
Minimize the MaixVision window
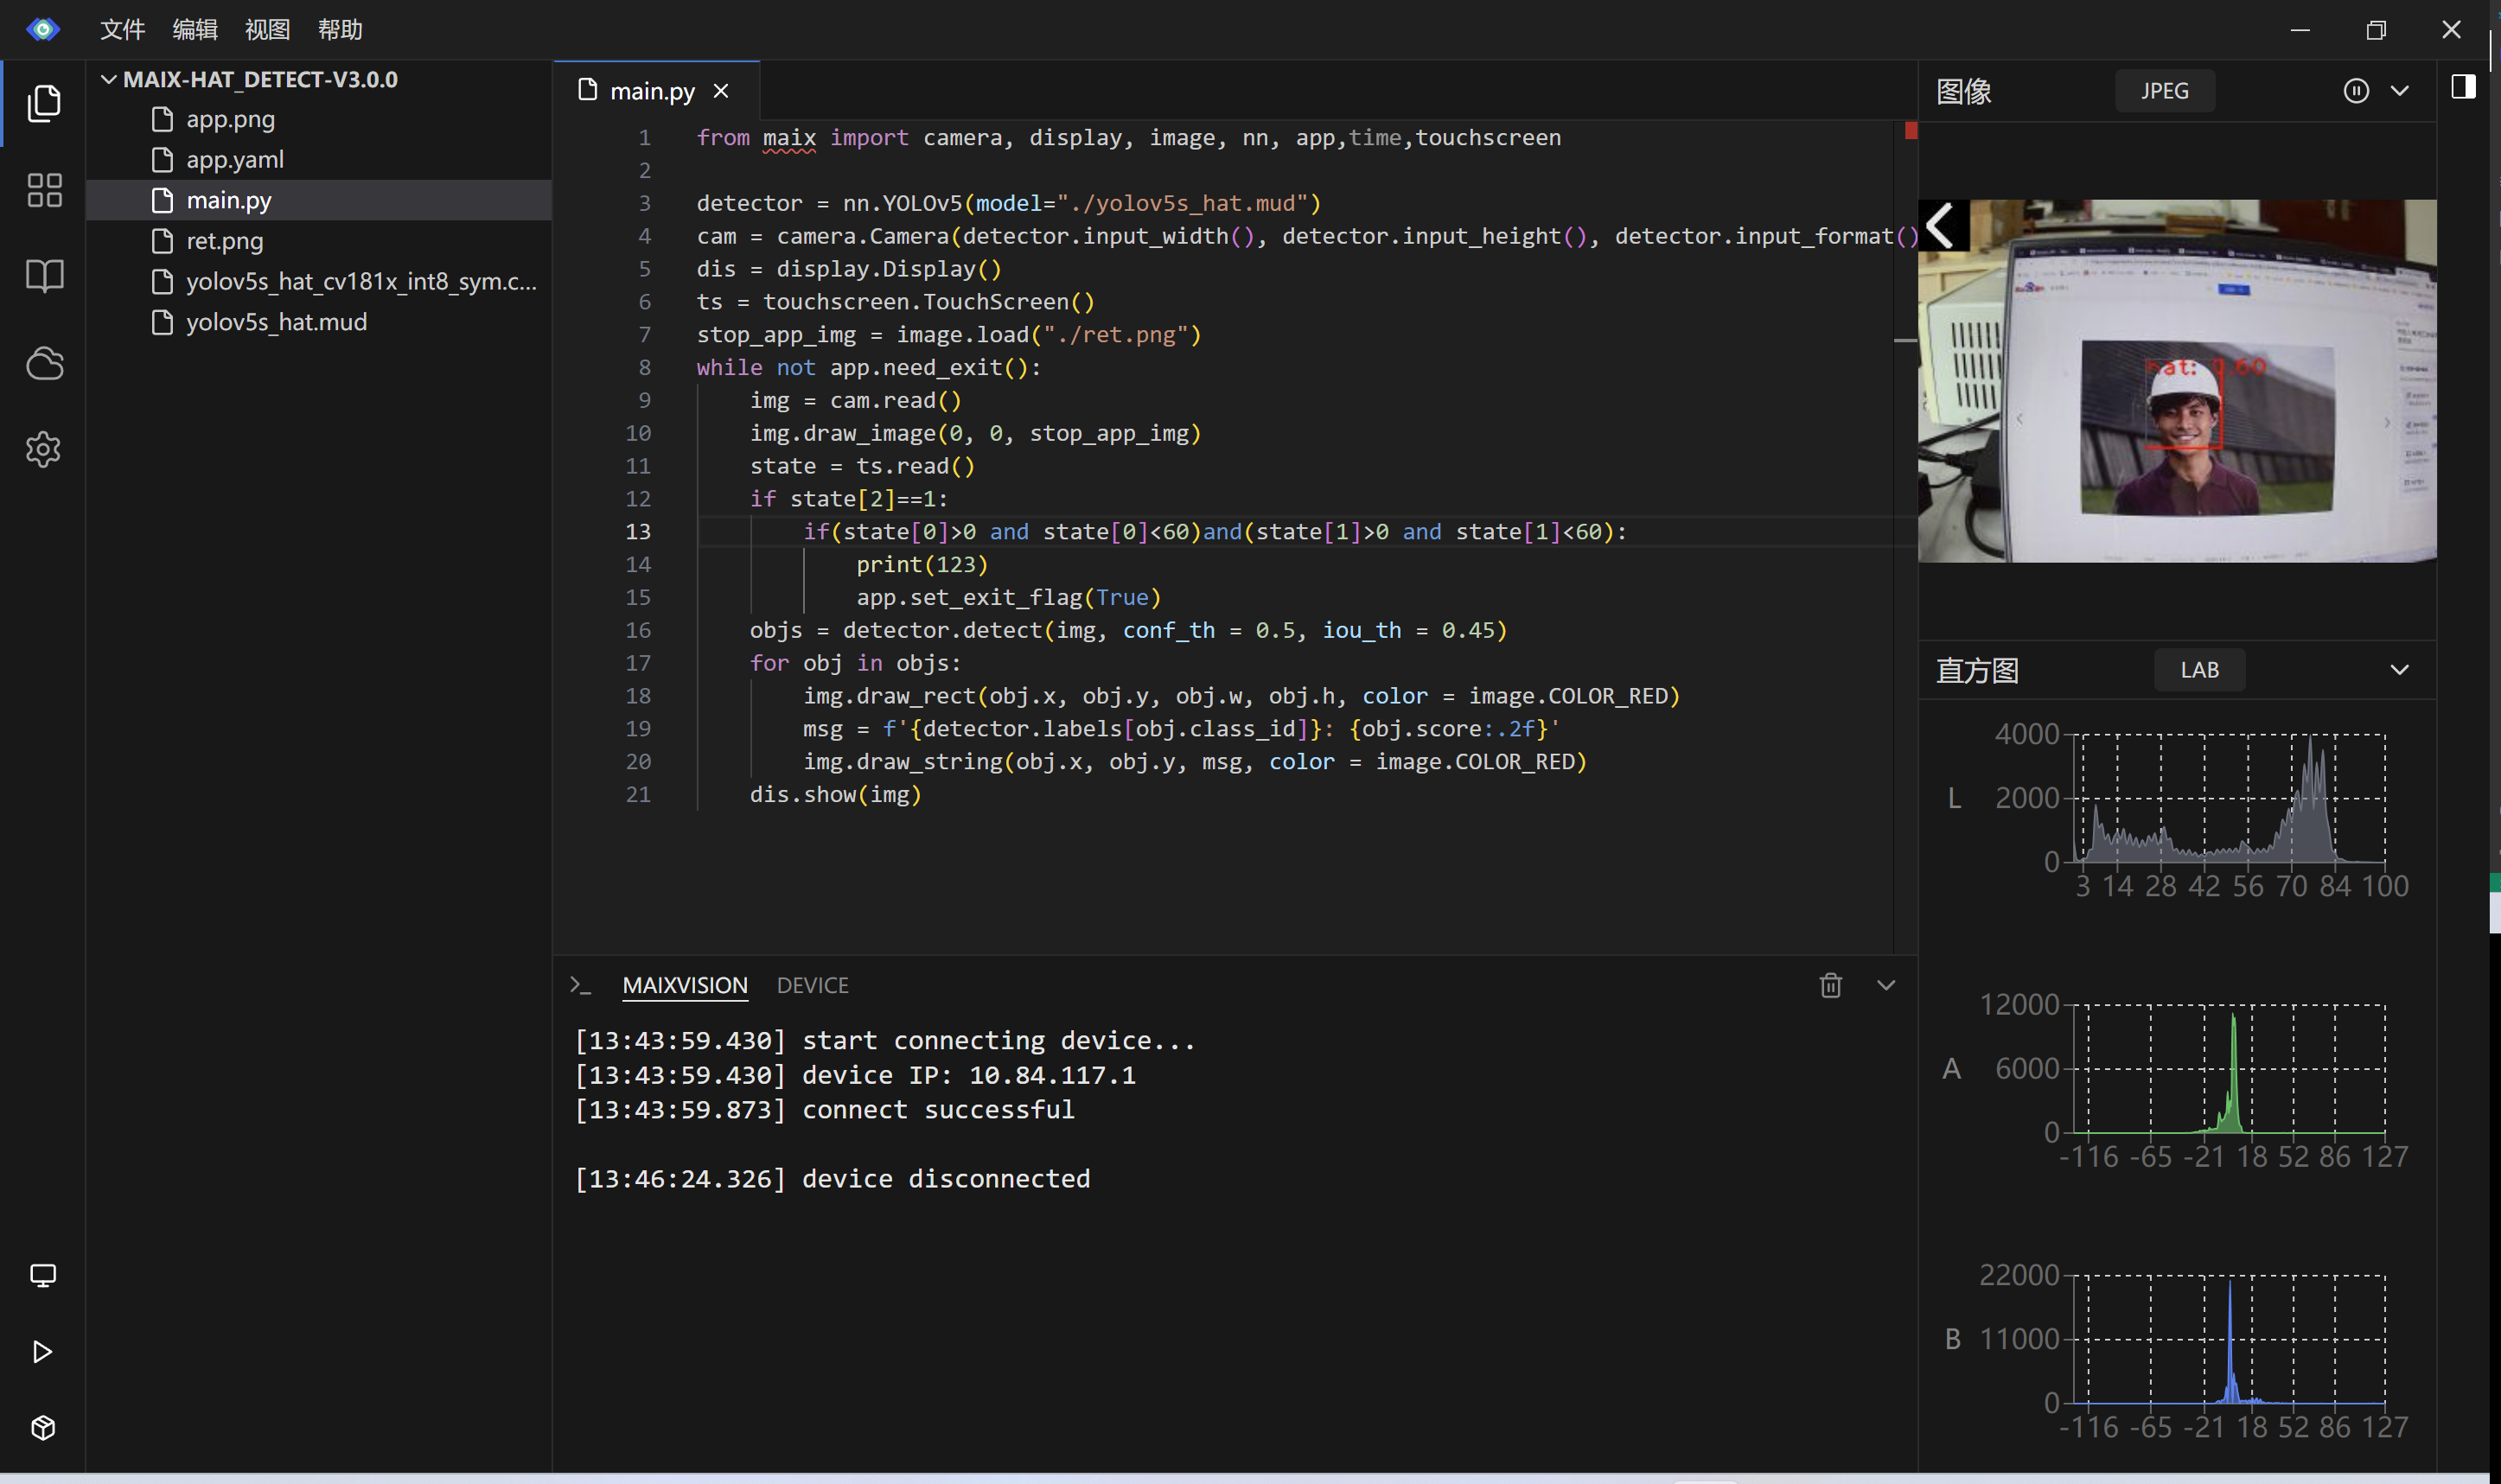2300,29
